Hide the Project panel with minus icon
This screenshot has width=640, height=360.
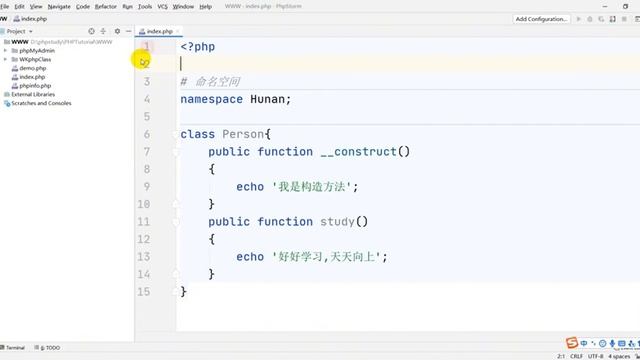click(x=129, y=31)
